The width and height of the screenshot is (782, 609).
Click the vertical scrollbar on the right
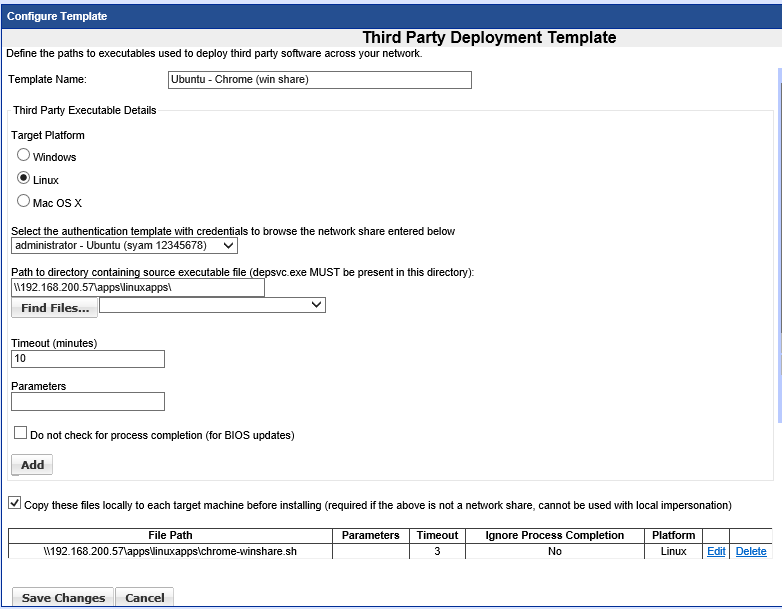pyautogui.click(x=777, y=250)
